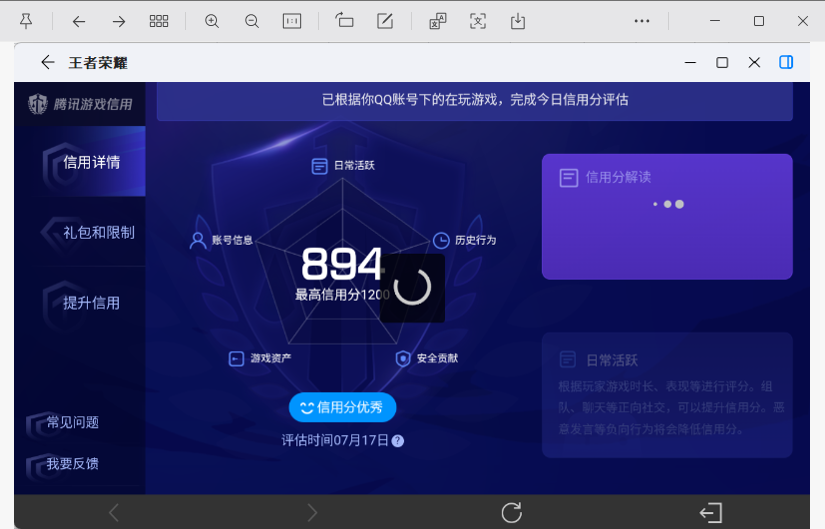This screenshot has width=825, height=529.
Task: Select the 安全贡献 shield icon
Action: 403,358
